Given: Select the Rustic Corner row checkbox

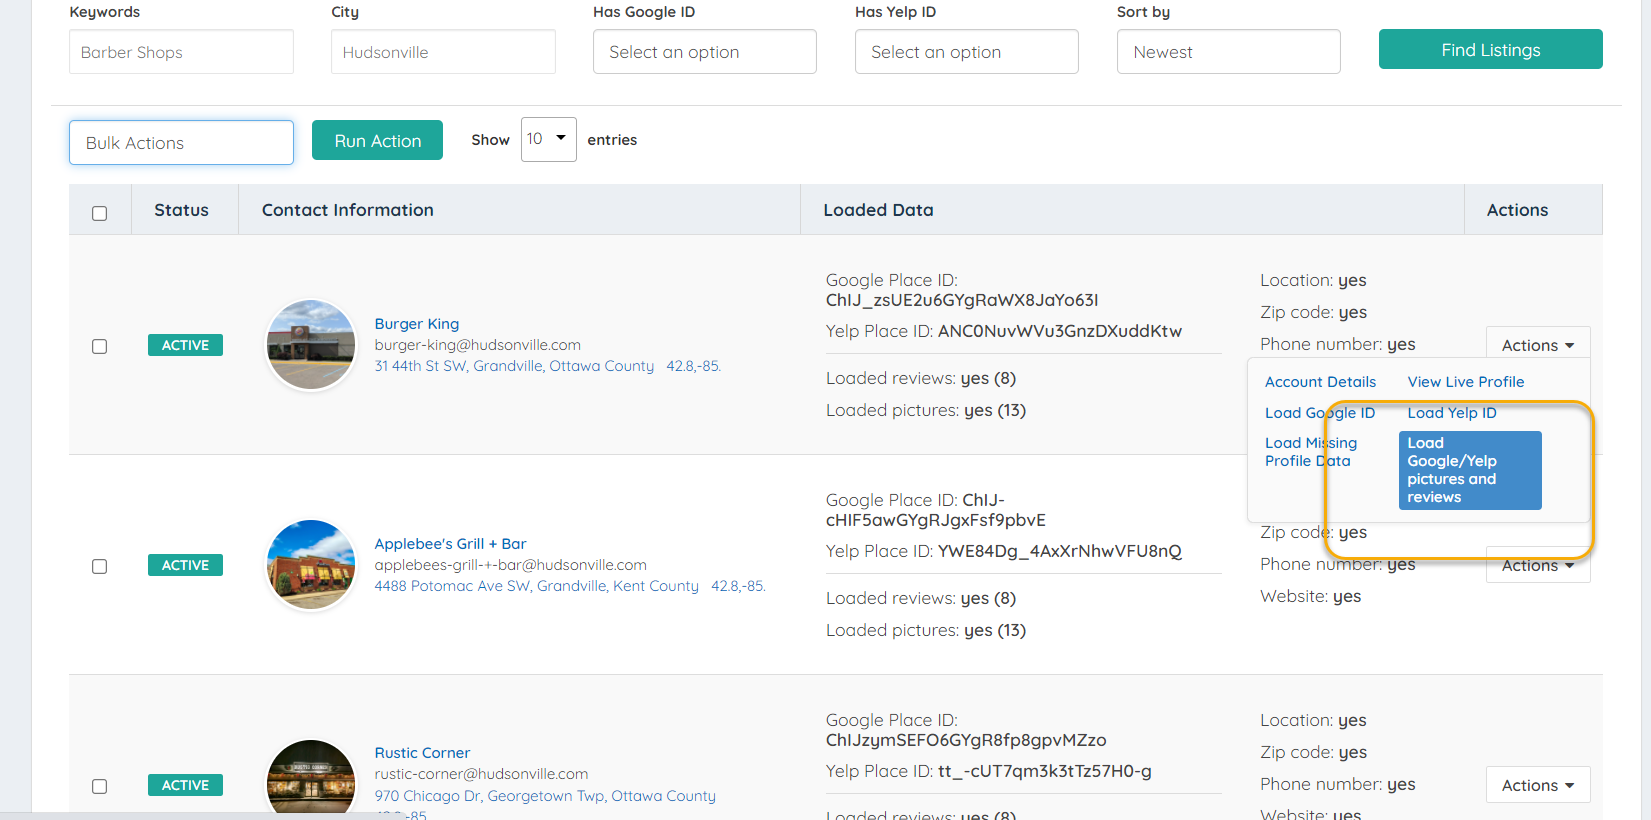Looking at the screenshot, I should click(x=99, y=786).
